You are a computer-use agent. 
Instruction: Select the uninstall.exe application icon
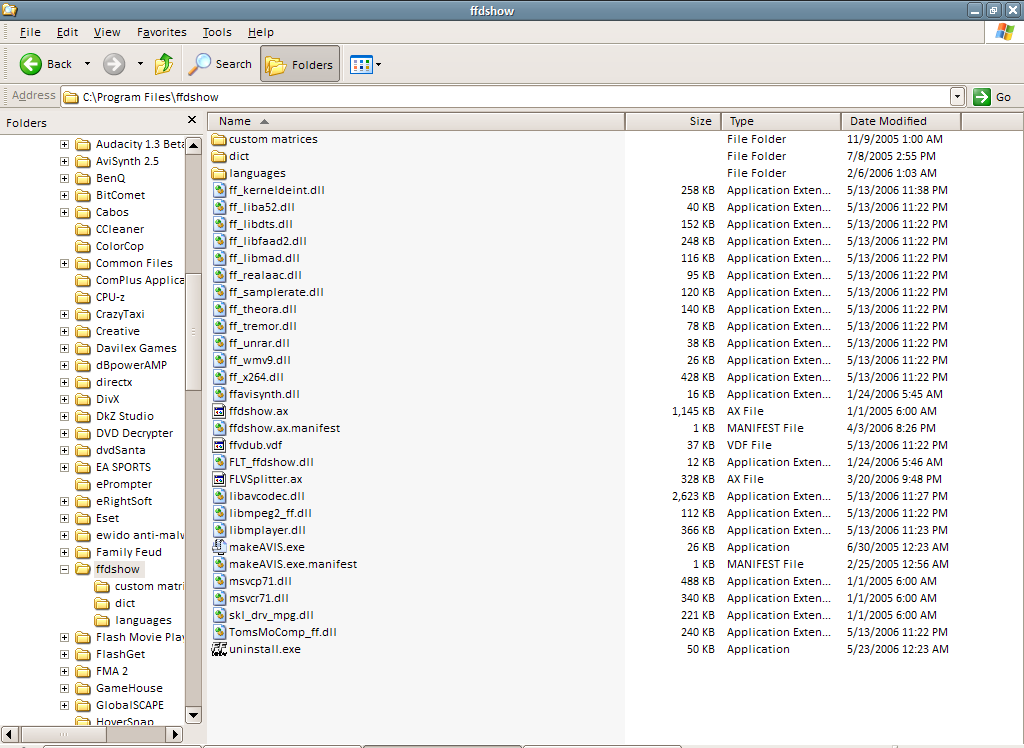point(220,649)
